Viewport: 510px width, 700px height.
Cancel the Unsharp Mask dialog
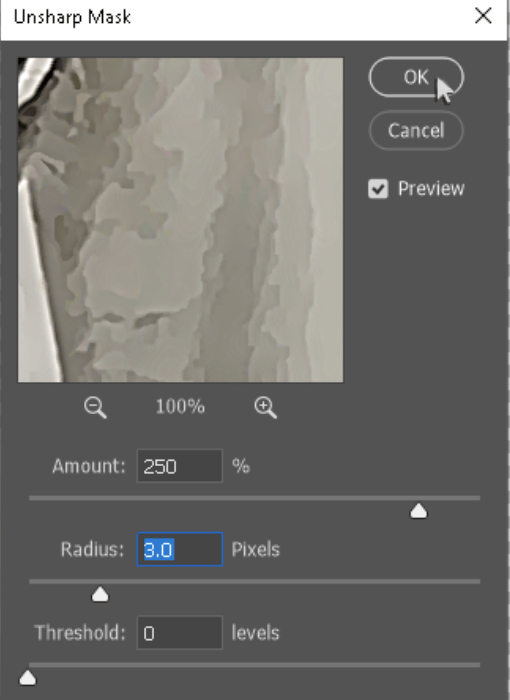[416, 130]
